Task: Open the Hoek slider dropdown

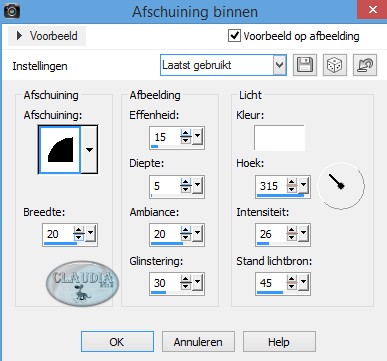Action: pos(303,185)
